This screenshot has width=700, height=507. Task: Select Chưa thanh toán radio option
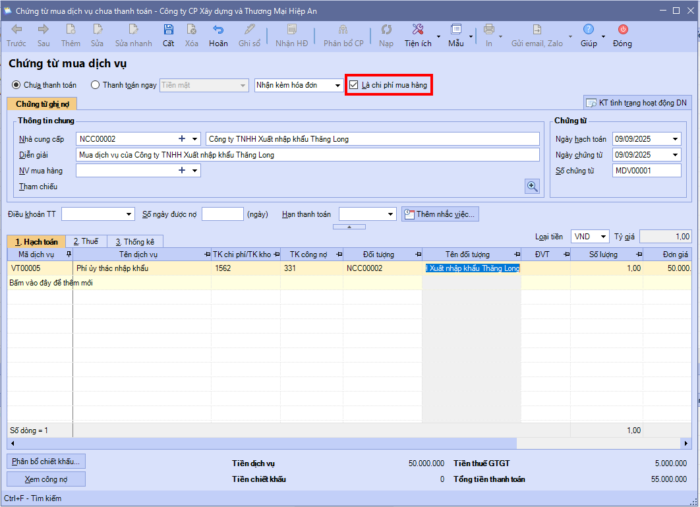(16, 85)
